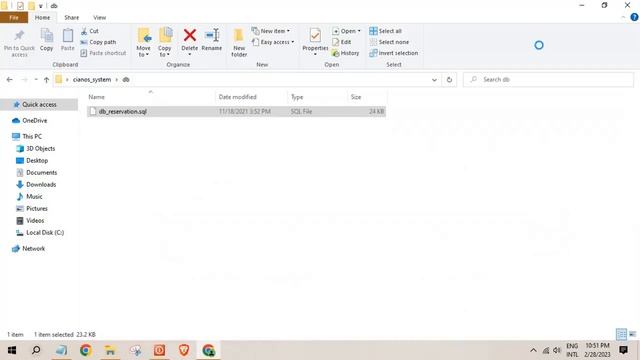Image resolution: width=640 pixels, height=360 pixels.
Task: Show file History
Action: pos(346,53)
